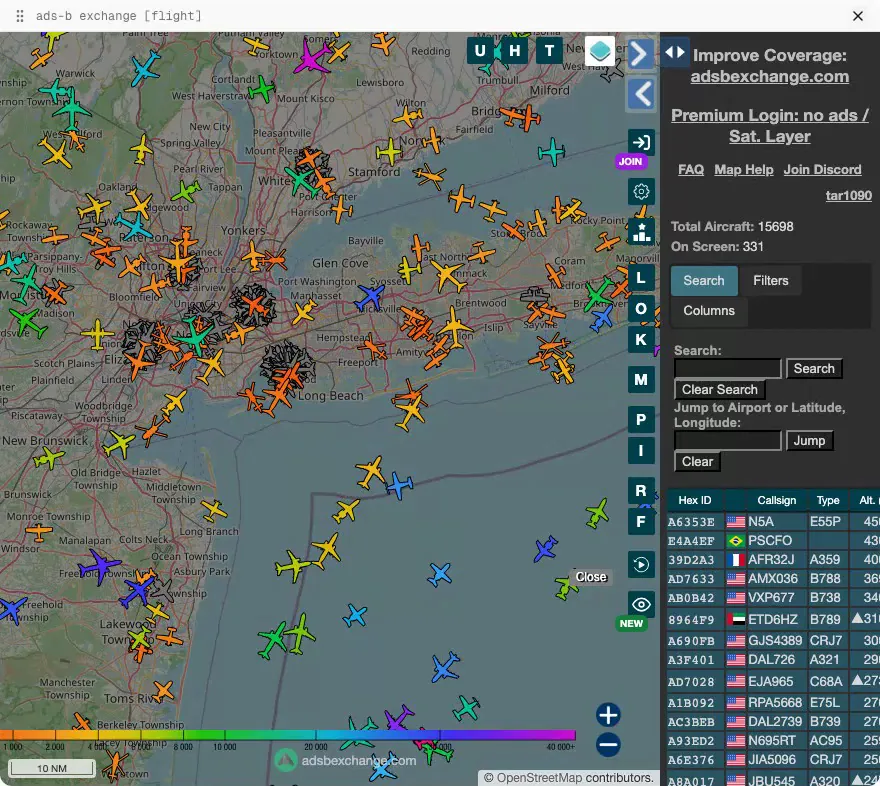880x786 pixels.
Task: Click the Search submit button
Action: [814, 369]
